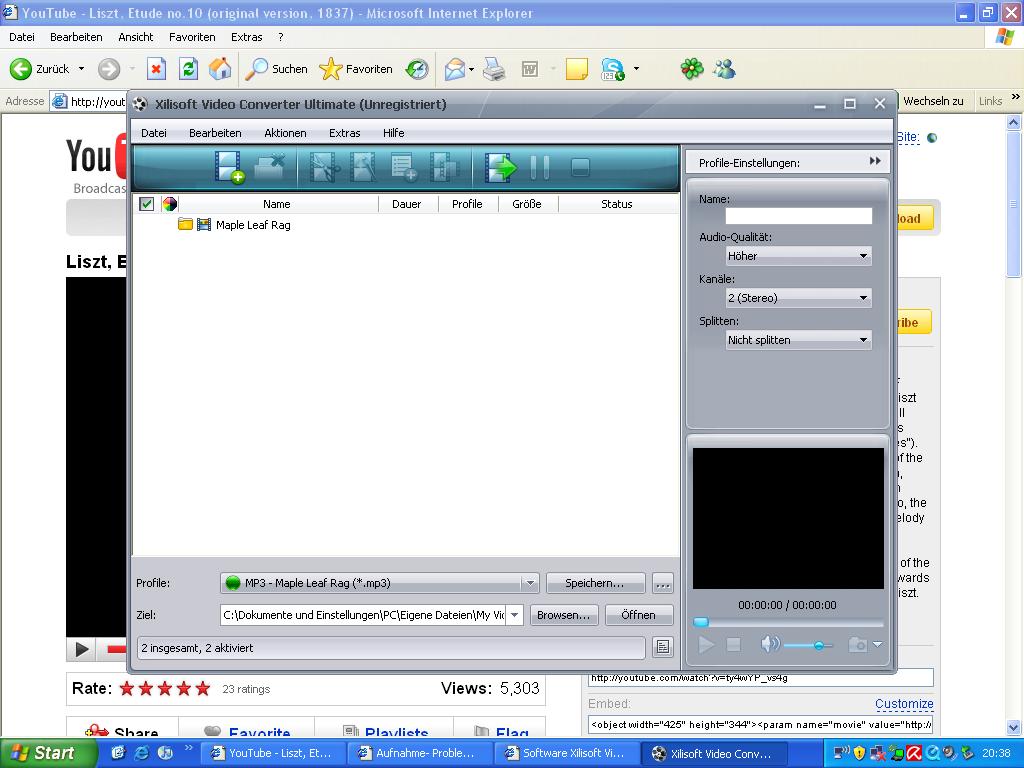This screenshot has height=768, width=1024.
Task: Switch to Software Xilisoft Vi... taskbar window
Action: [565, 753]
